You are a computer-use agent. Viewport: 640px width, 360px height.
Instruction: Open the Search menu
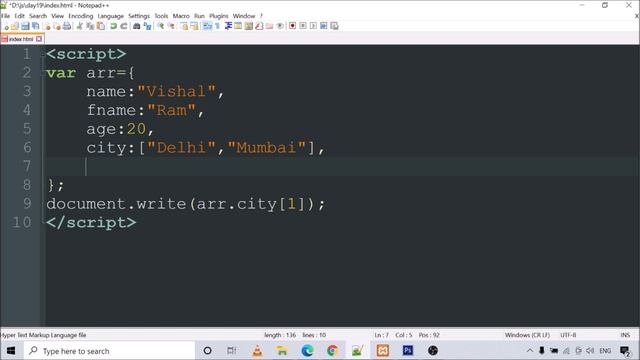[38, 16]
